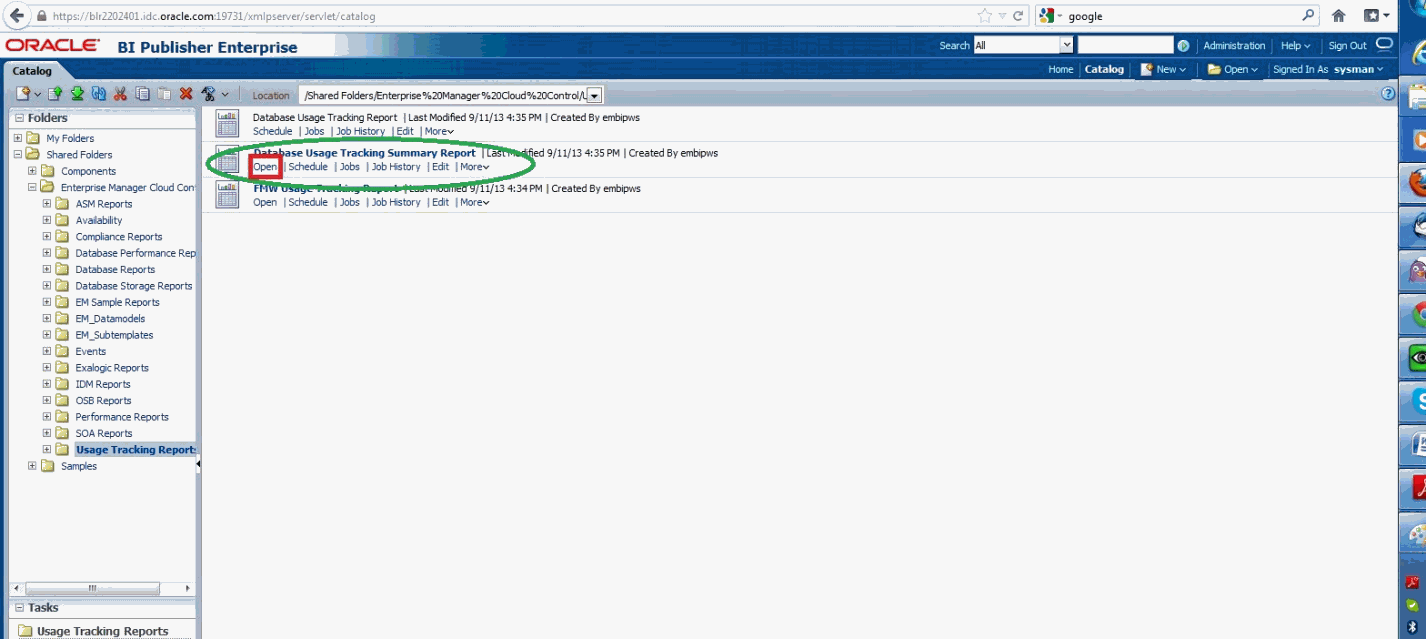Screen dimensions: 1426x639
Task: Open the Location path dropdown
Action: coord(594,95)
